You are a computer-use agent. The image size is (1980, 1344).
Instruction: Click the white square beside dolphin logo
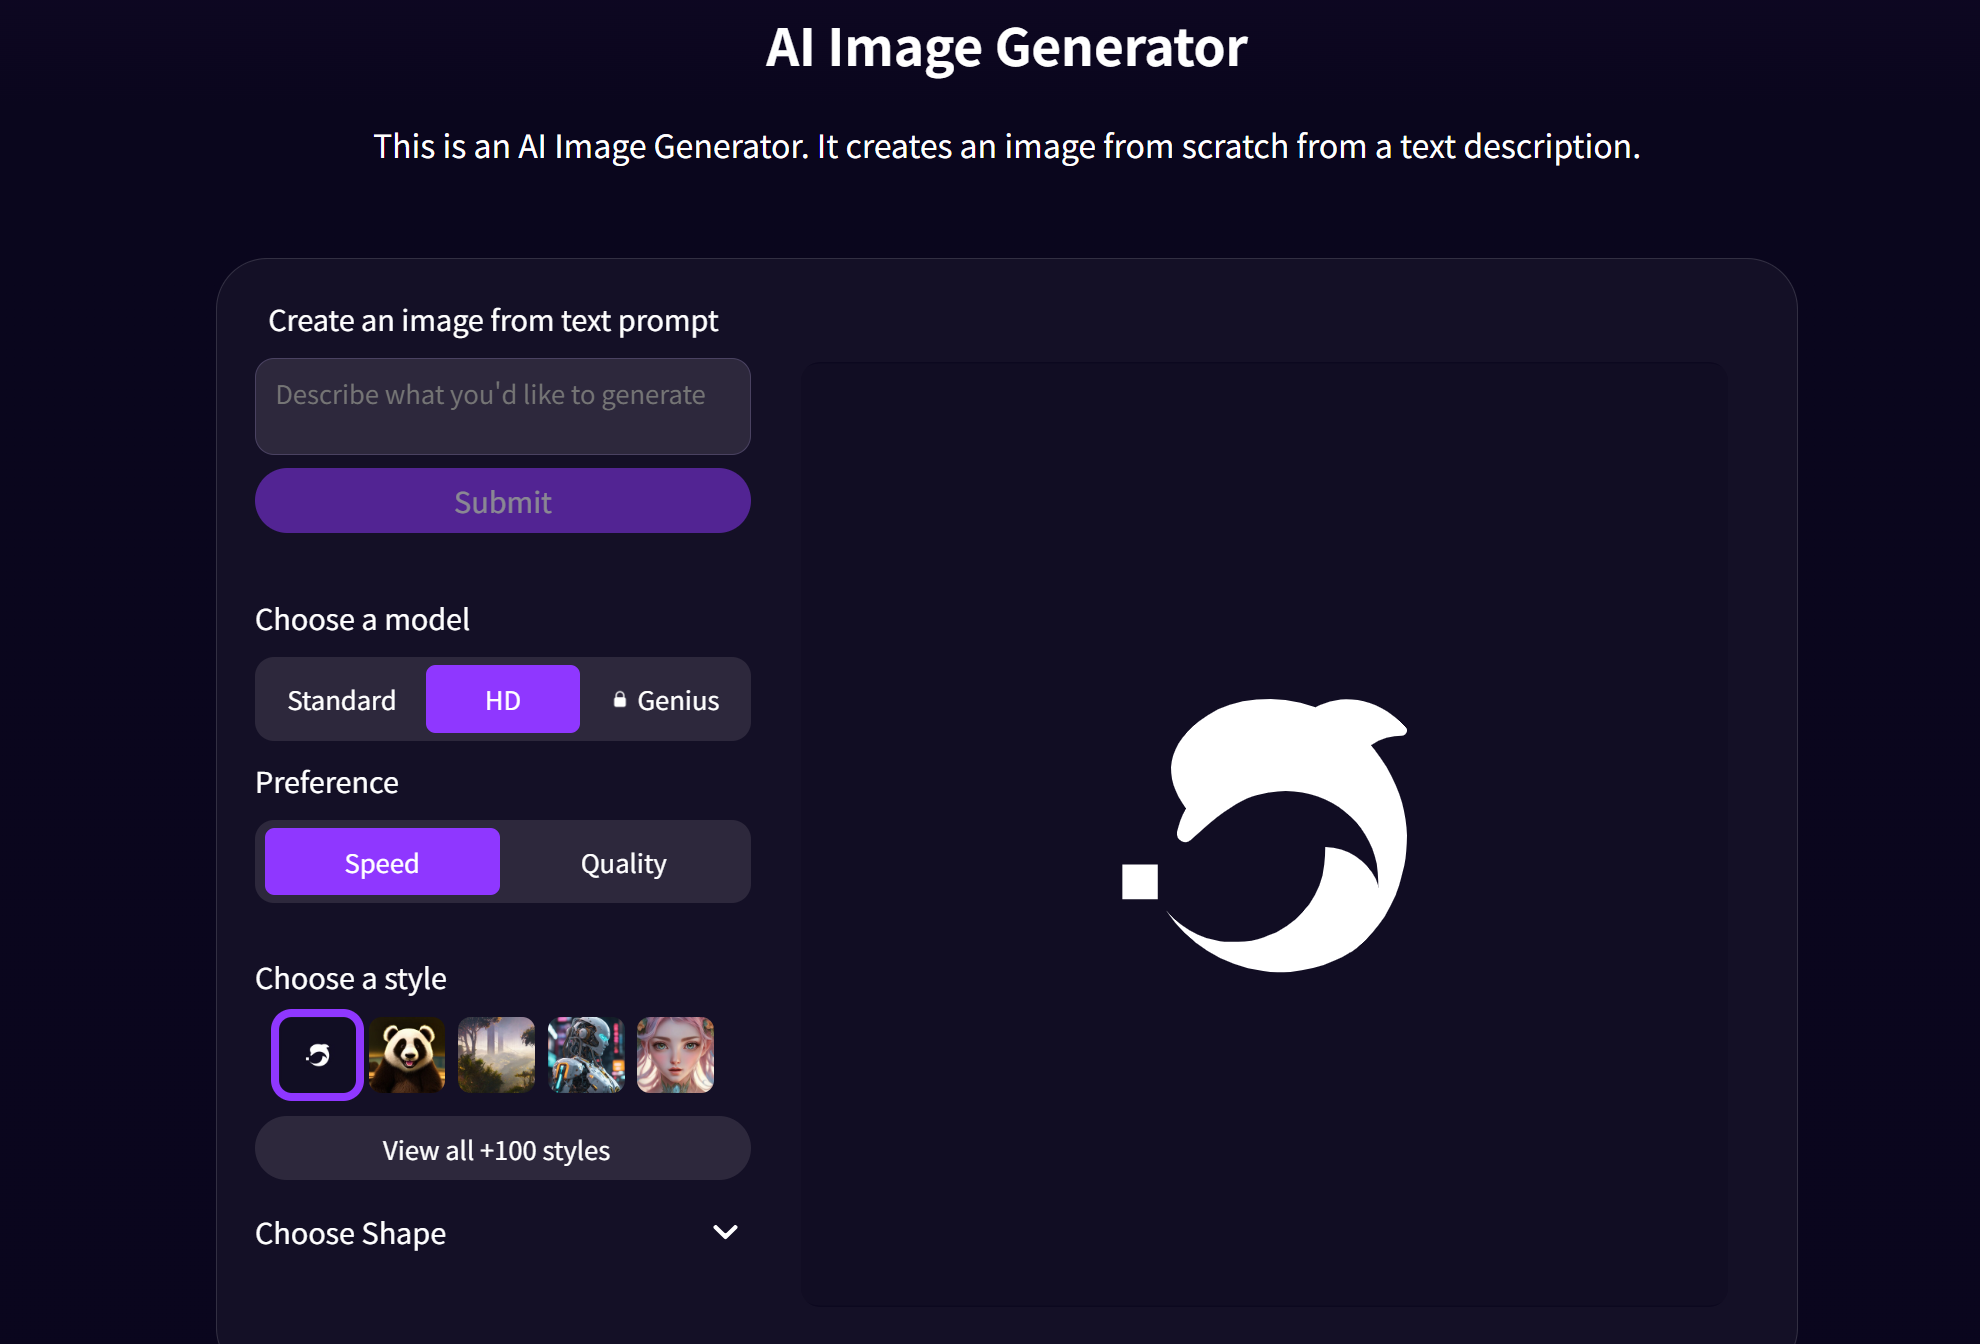coord(1139,882)
